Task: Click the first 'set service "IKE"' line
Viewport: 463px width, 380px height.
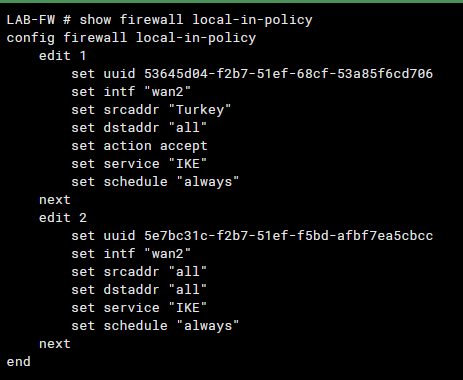Action: [x=139, y=164]
